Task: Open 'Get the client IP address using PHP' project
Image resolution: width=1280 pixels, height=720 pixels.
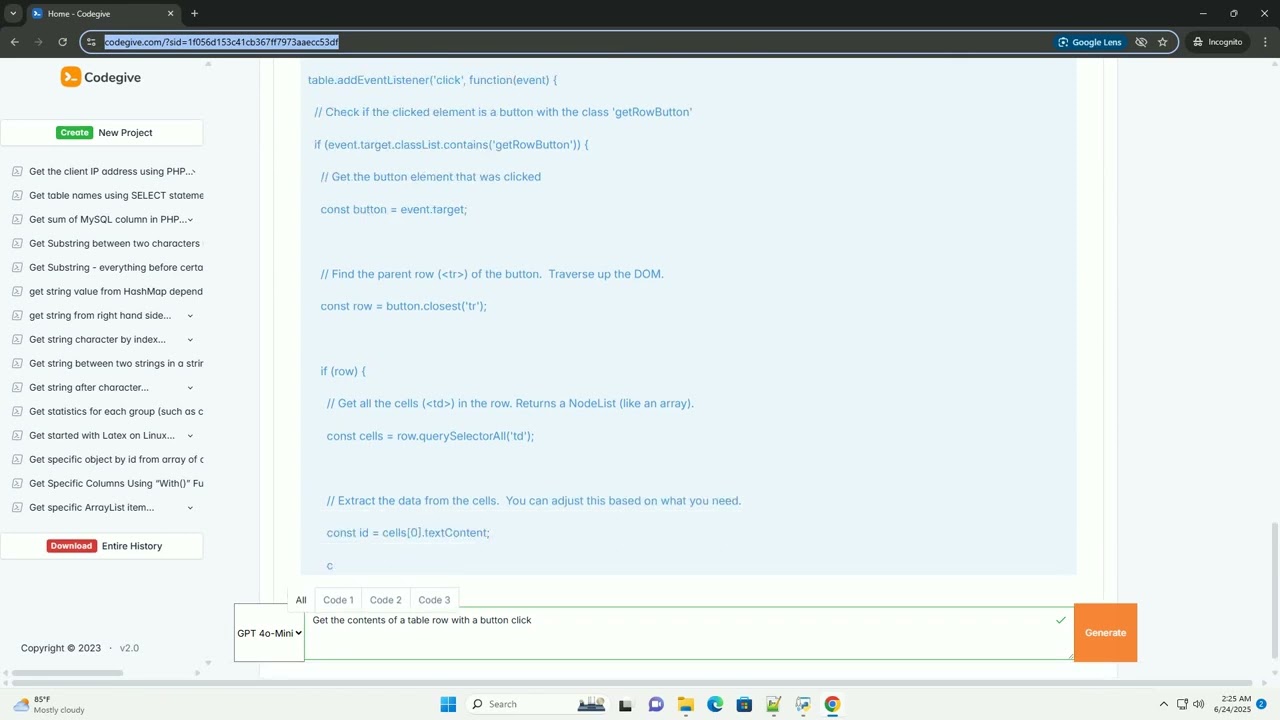Action: click(111, 171)
